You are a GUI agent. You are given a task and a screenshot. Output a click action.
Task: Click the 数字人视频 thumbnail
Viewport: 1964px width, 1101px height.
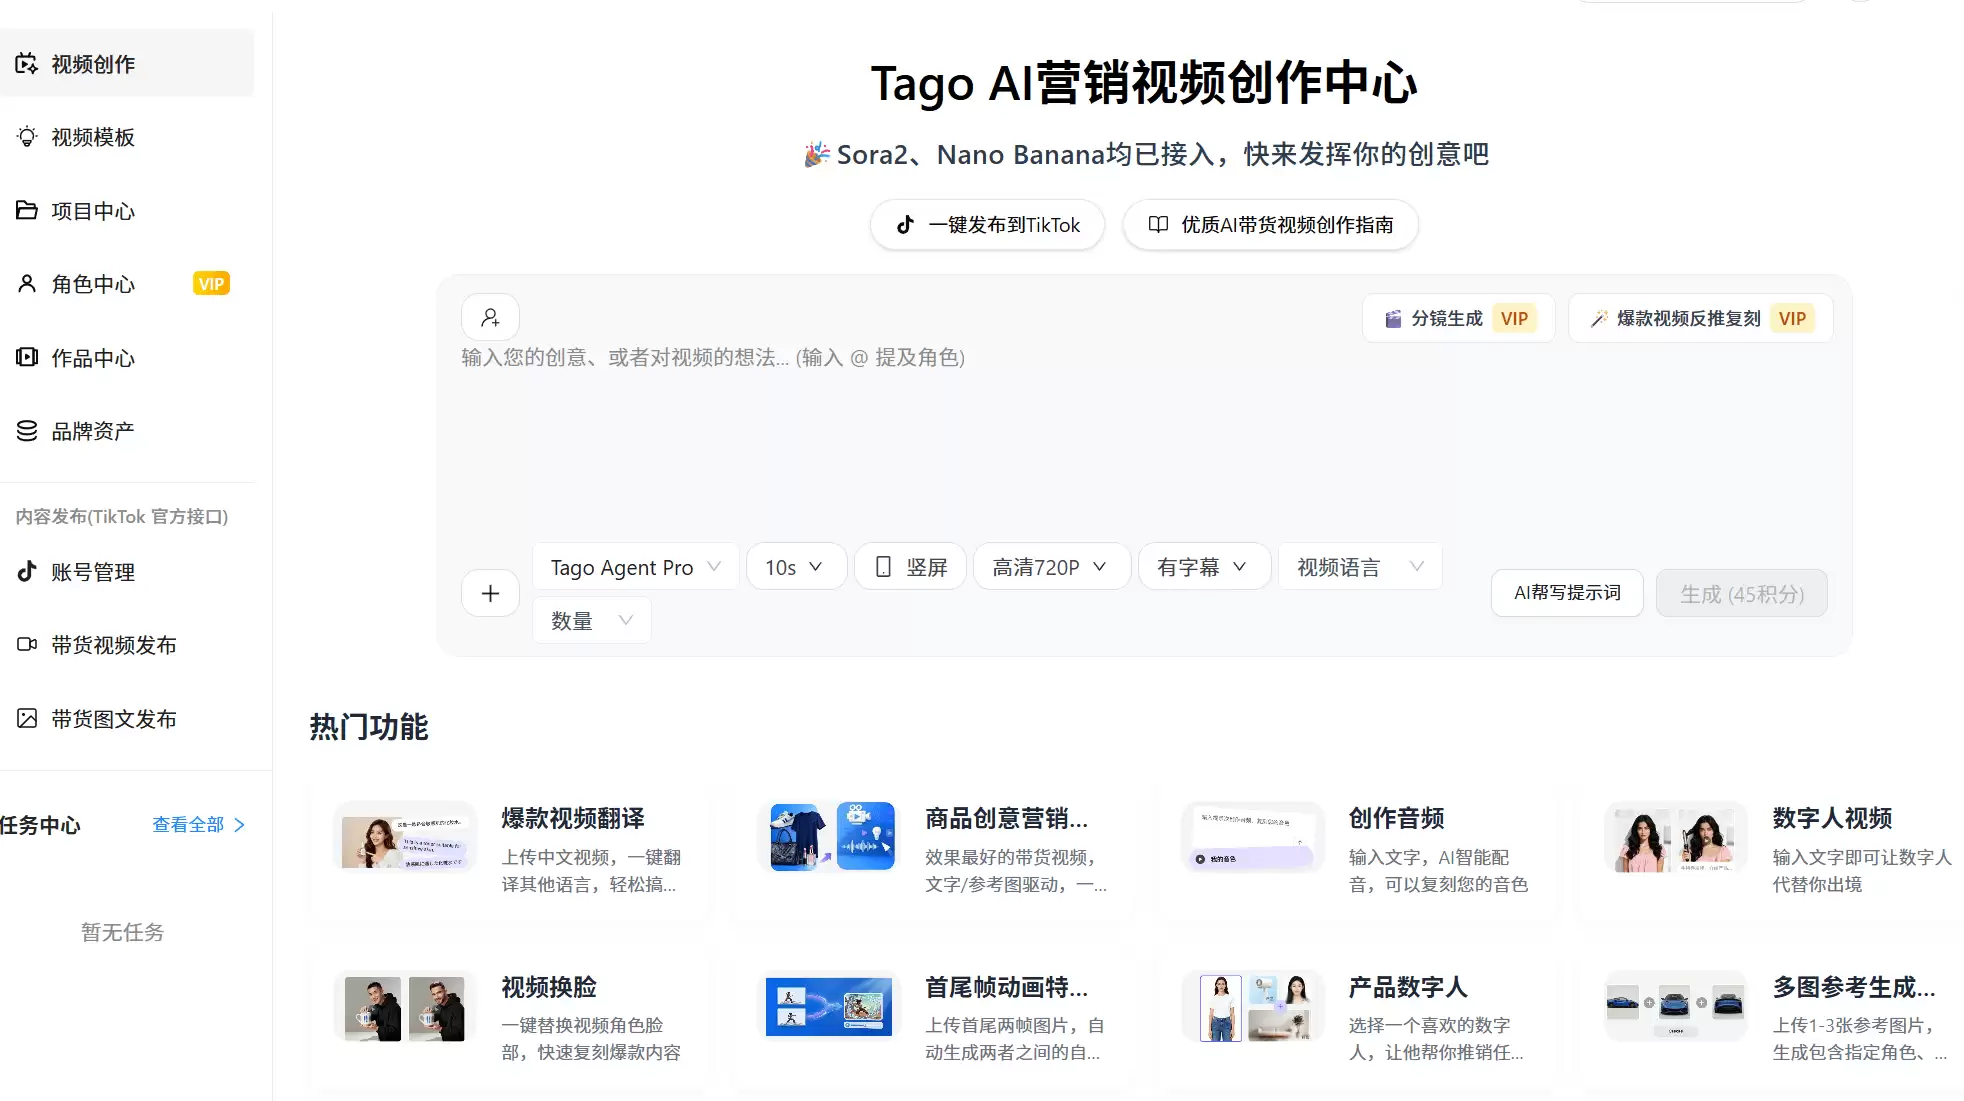[1677, 837]
